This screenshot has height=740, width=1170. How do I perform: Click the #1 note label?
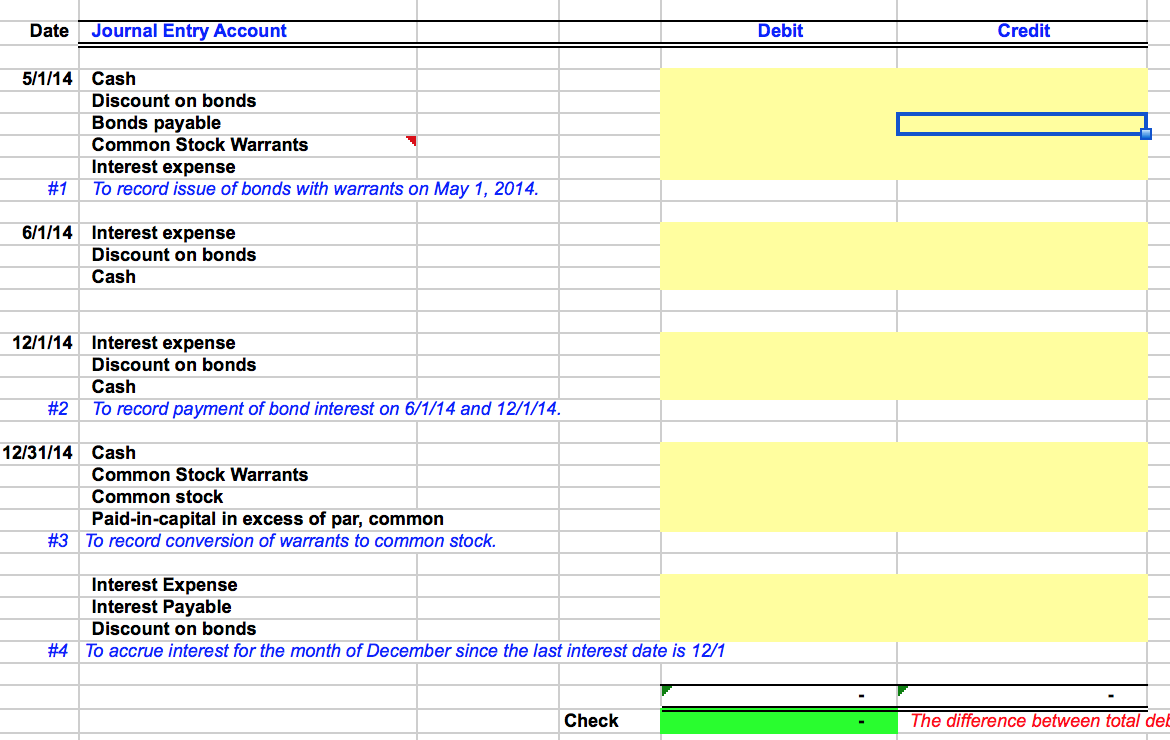click(x=57, y=189)
